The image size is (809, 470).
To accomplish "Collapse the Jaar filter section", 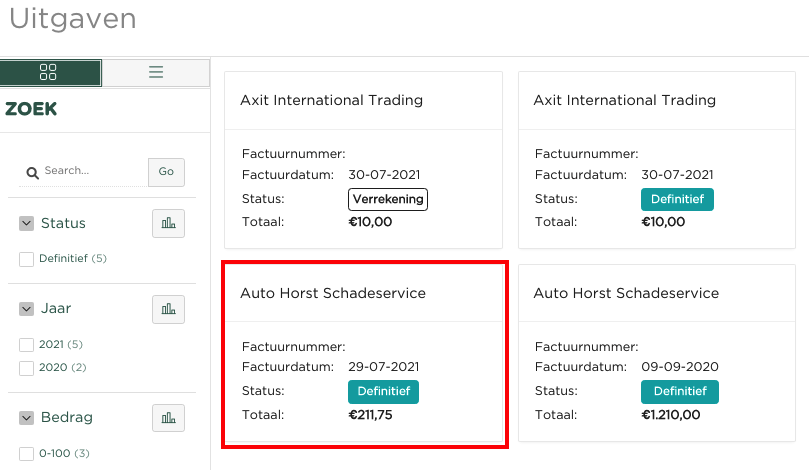I will [27, 309].
